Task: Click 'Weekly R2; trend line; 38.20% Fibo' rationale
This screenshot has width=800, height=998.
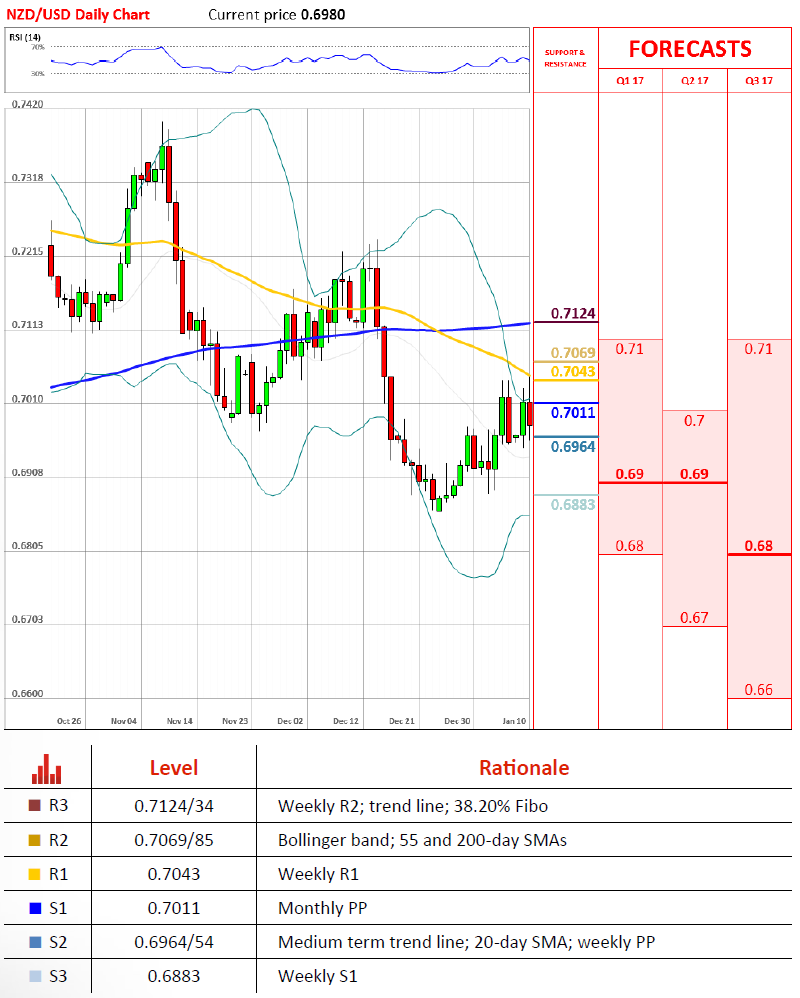Action: point(413,806)
